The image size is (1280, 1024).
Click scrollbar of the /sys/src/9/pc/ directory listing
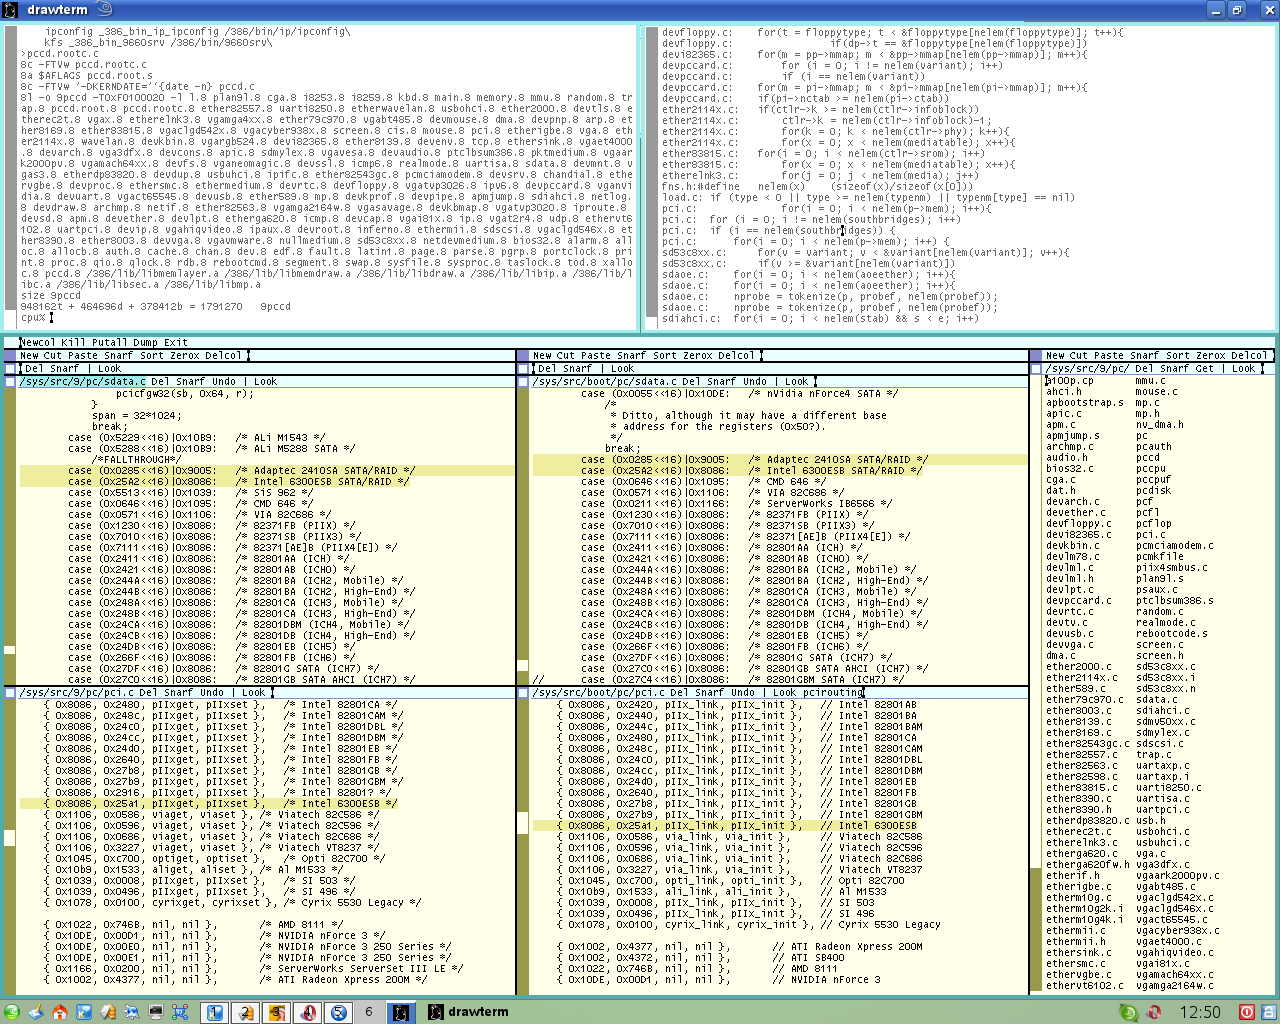coord(1036,683)
